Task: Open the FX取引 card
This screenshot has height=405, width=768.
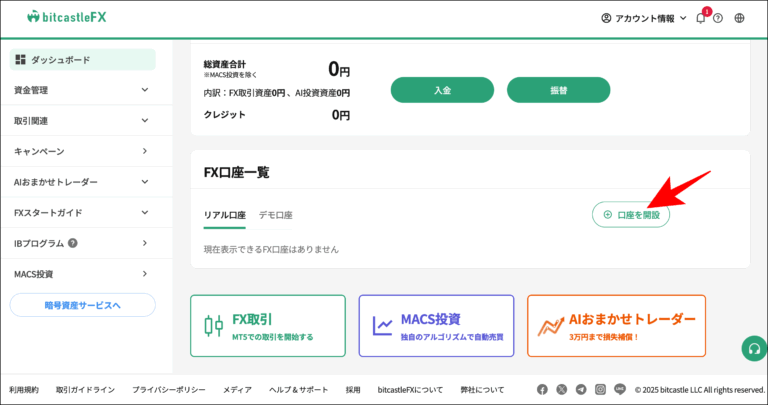Action: (268, 326)
